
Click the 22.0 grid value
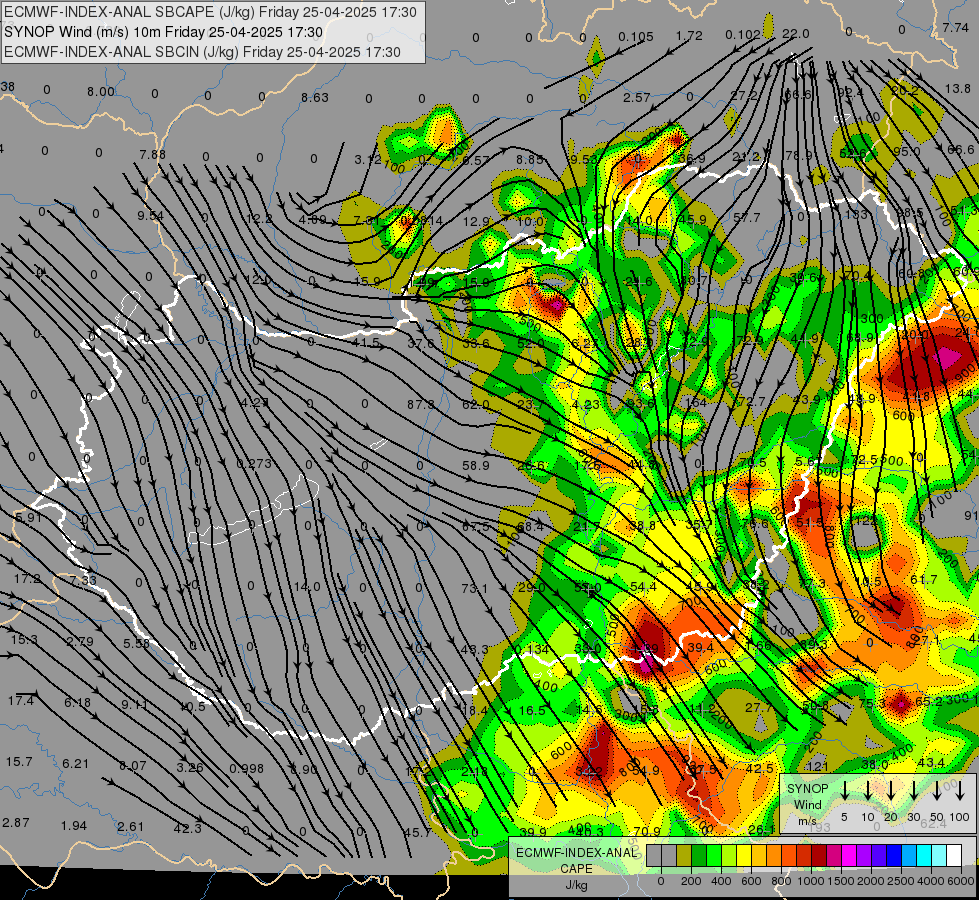795,34
